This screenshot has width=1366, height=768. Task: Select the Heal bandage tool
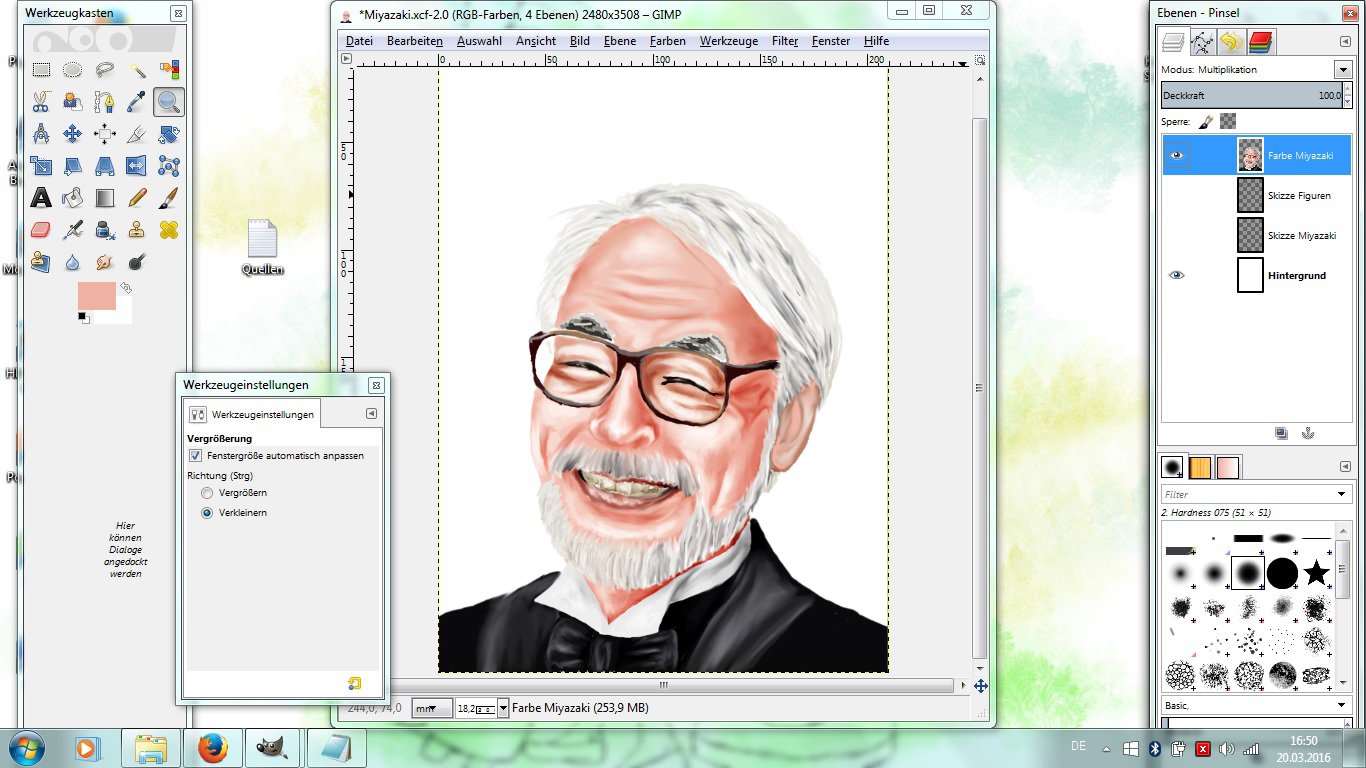[x=169, y=230]
